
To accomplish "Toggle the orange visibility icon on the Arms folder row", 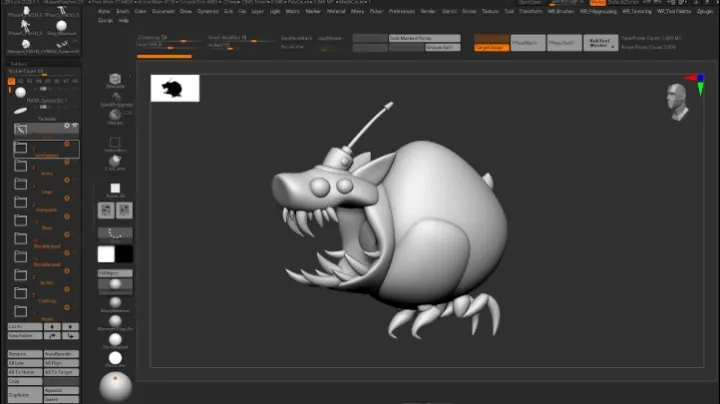I will click(x=67, y=162).
